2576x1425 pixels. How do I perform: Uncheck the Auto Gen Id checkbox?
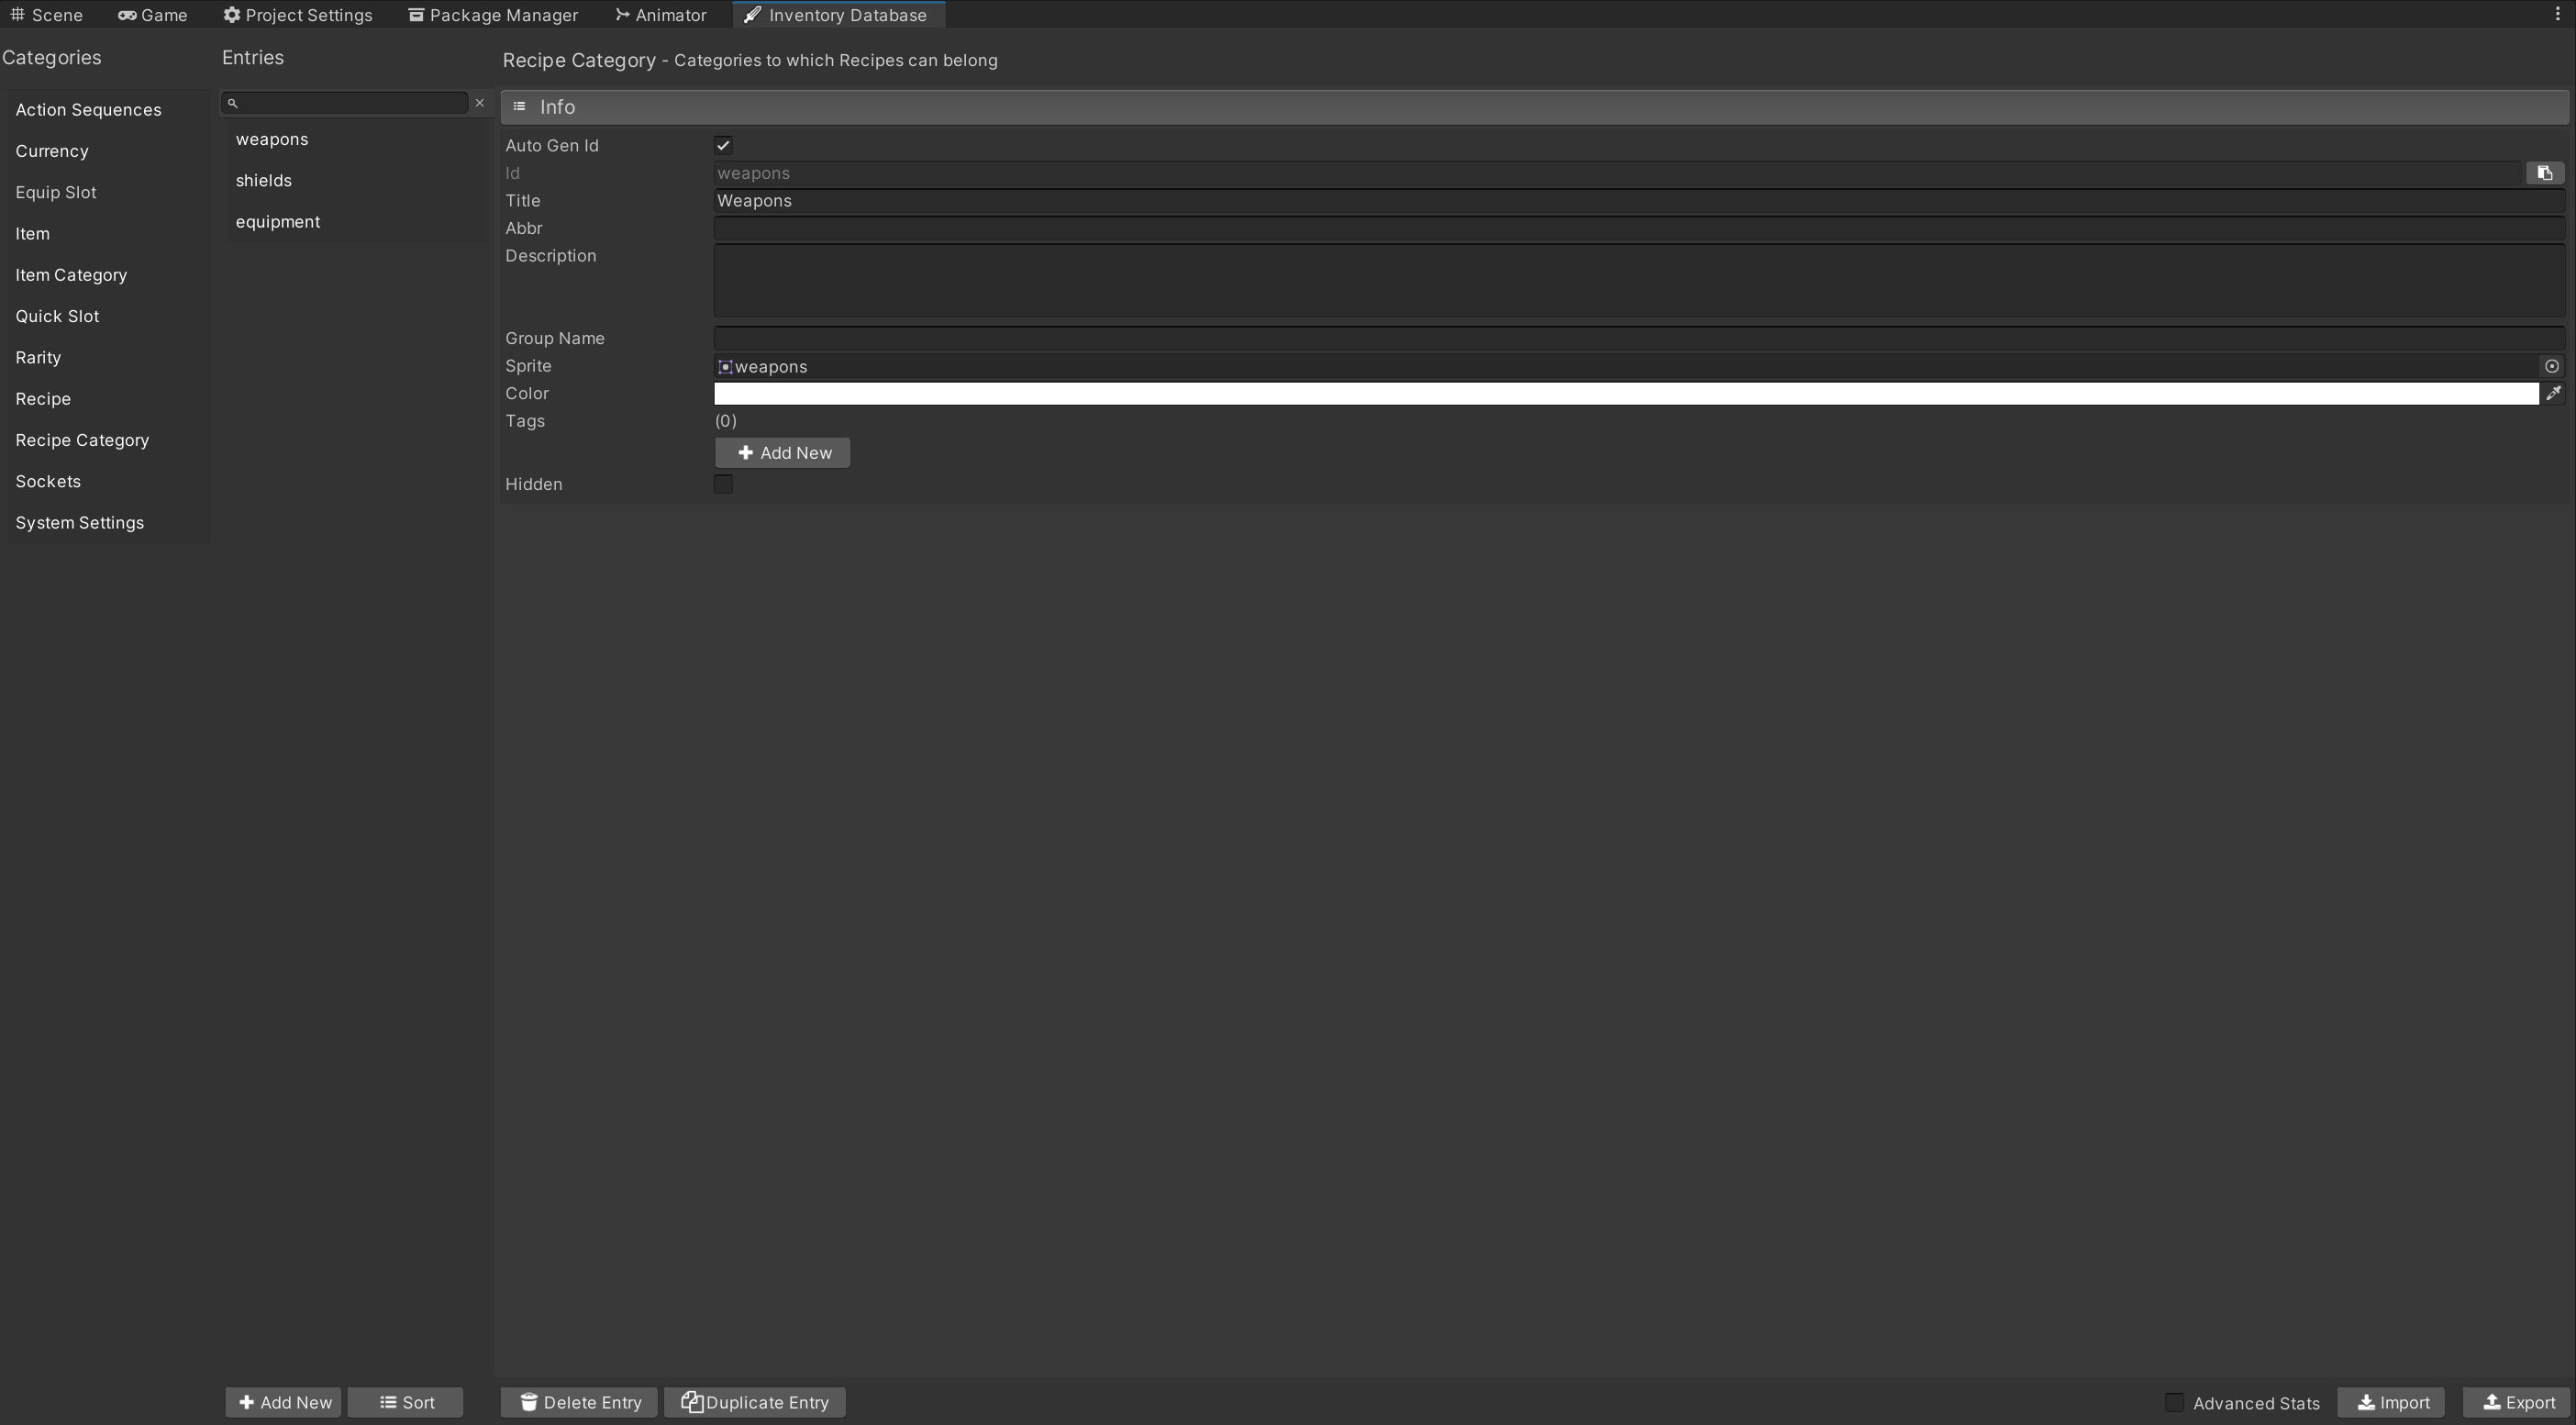723,146
